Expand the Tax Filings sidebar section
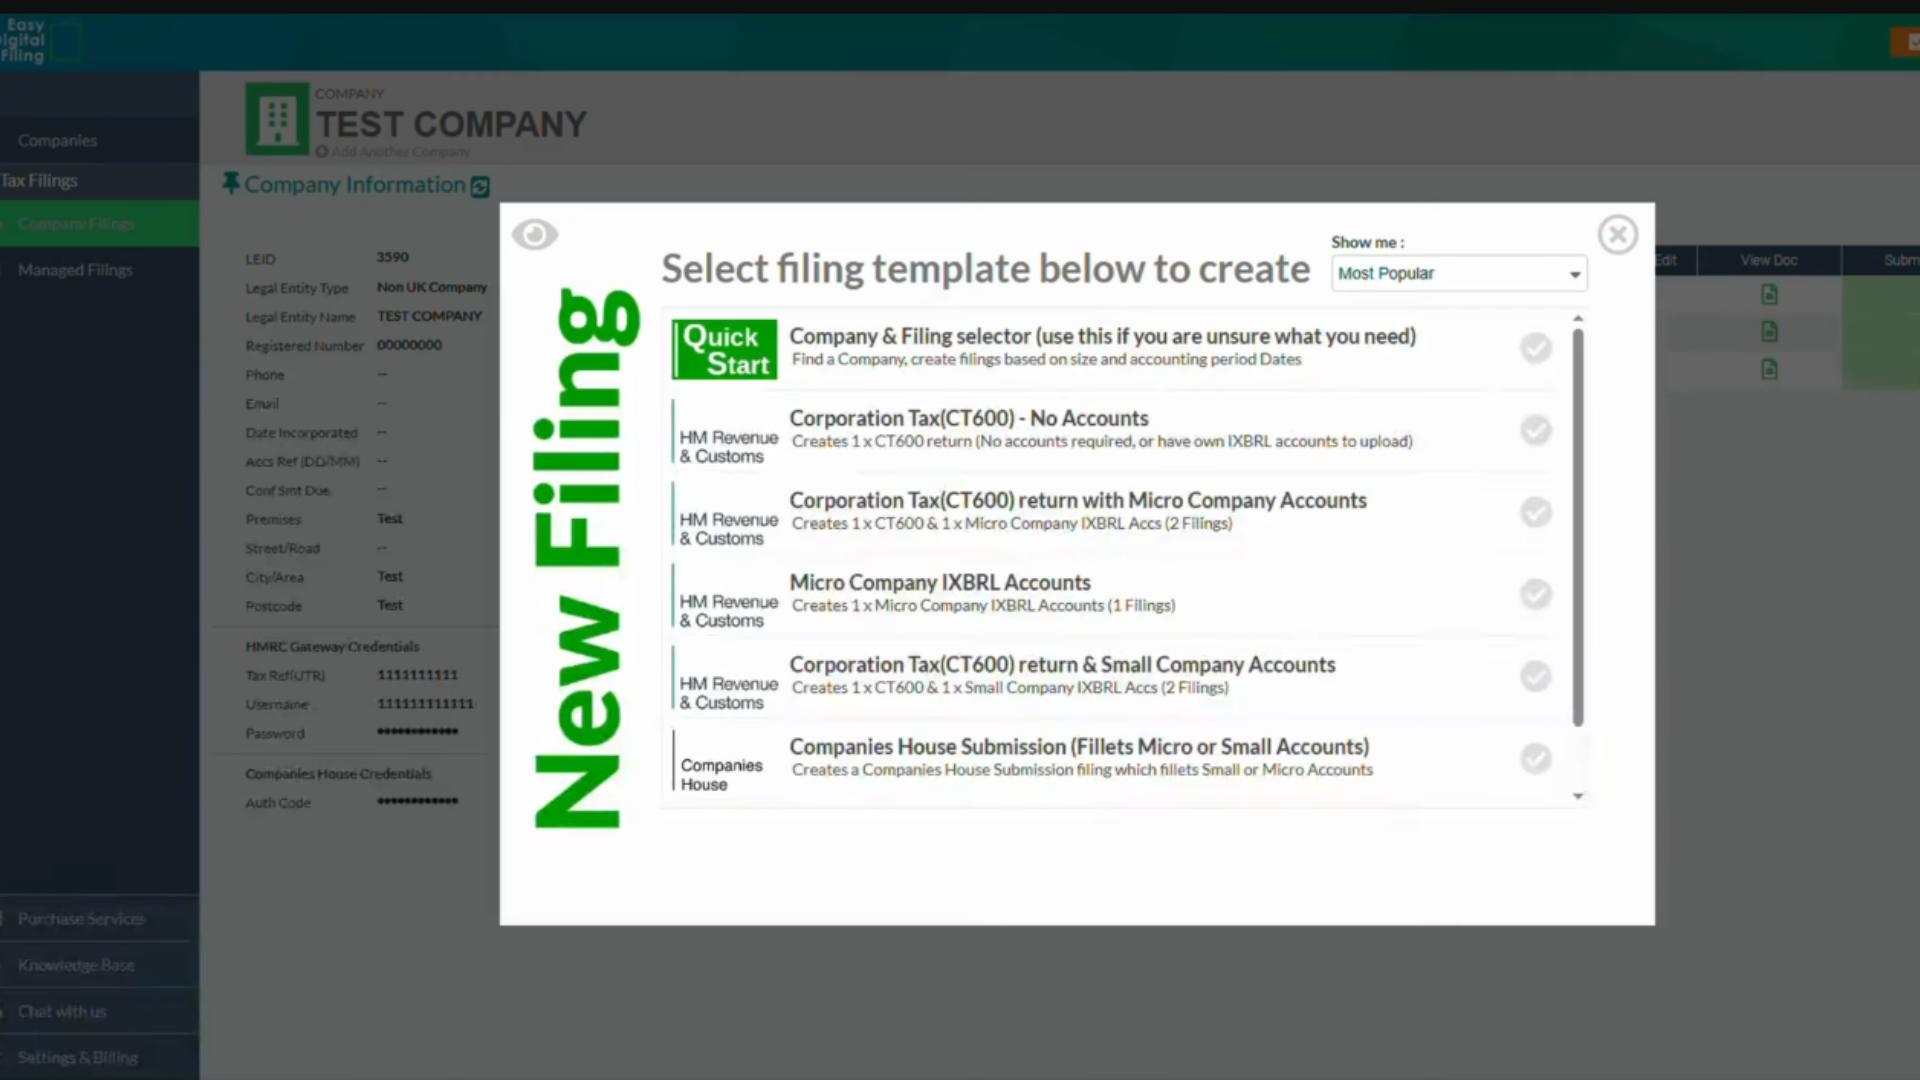This screenshot has width=1920, height=1080. [39, 180]
